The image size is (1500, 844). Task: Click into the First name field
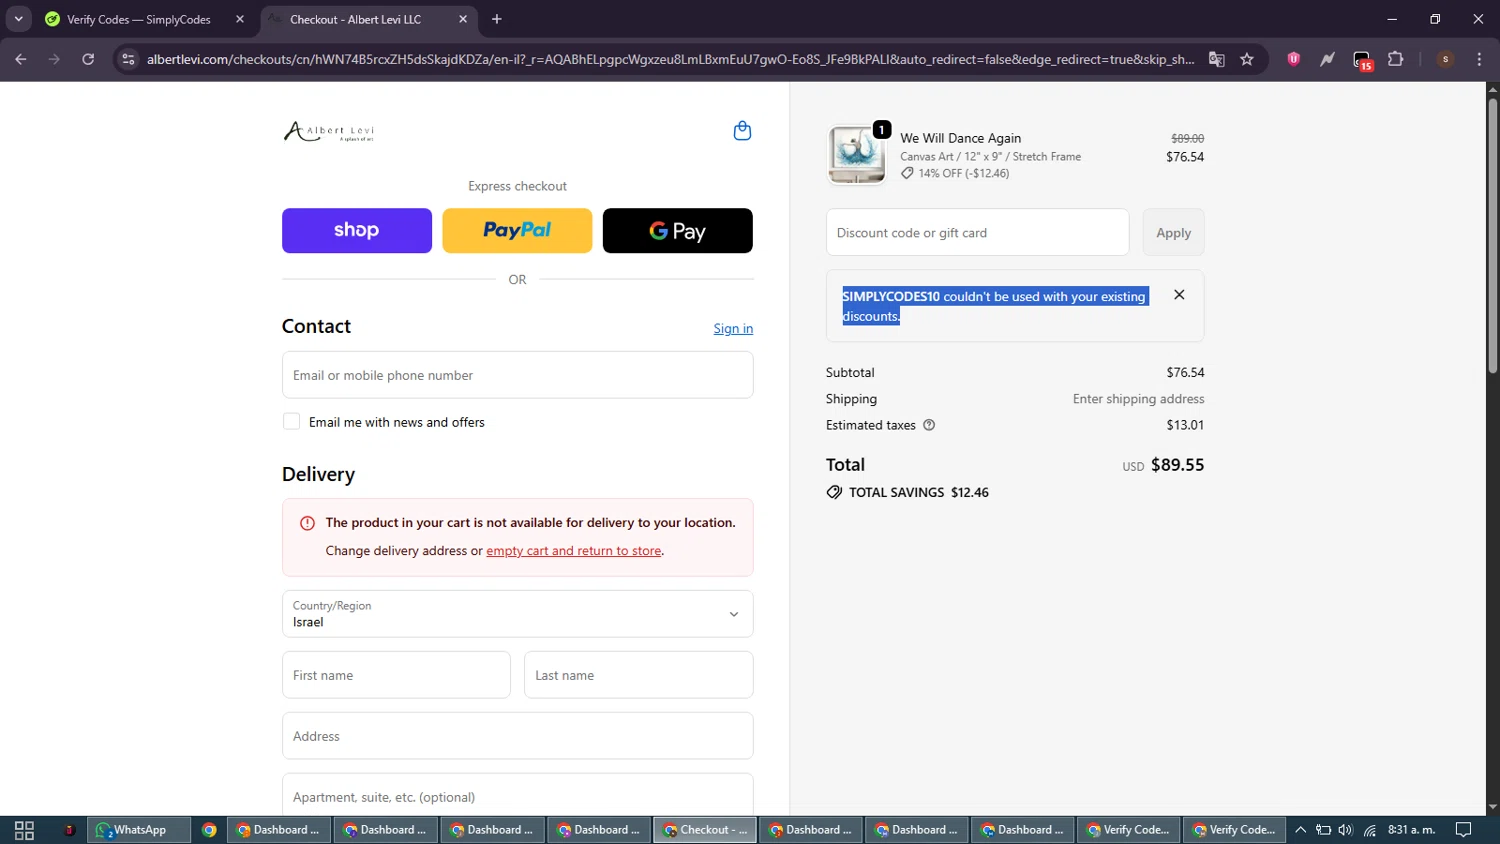(396, 675)
